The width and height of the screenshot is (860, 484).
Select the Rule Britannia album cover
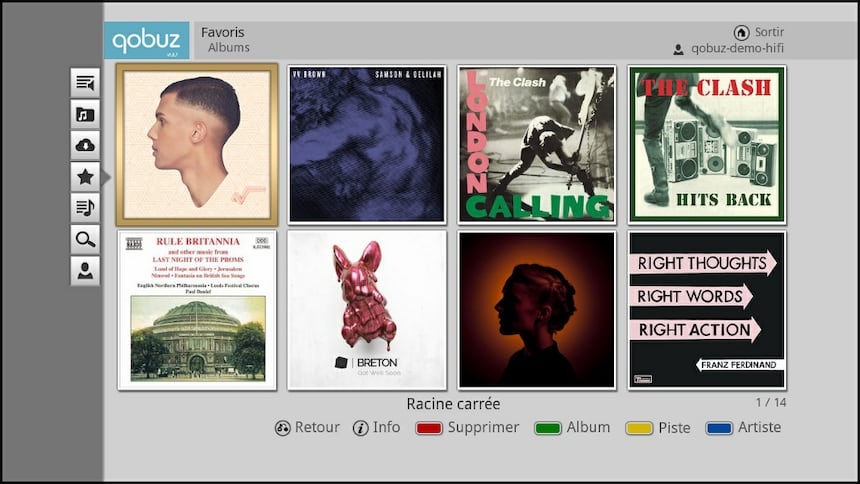pyautogui.click(x=197, y=311)
